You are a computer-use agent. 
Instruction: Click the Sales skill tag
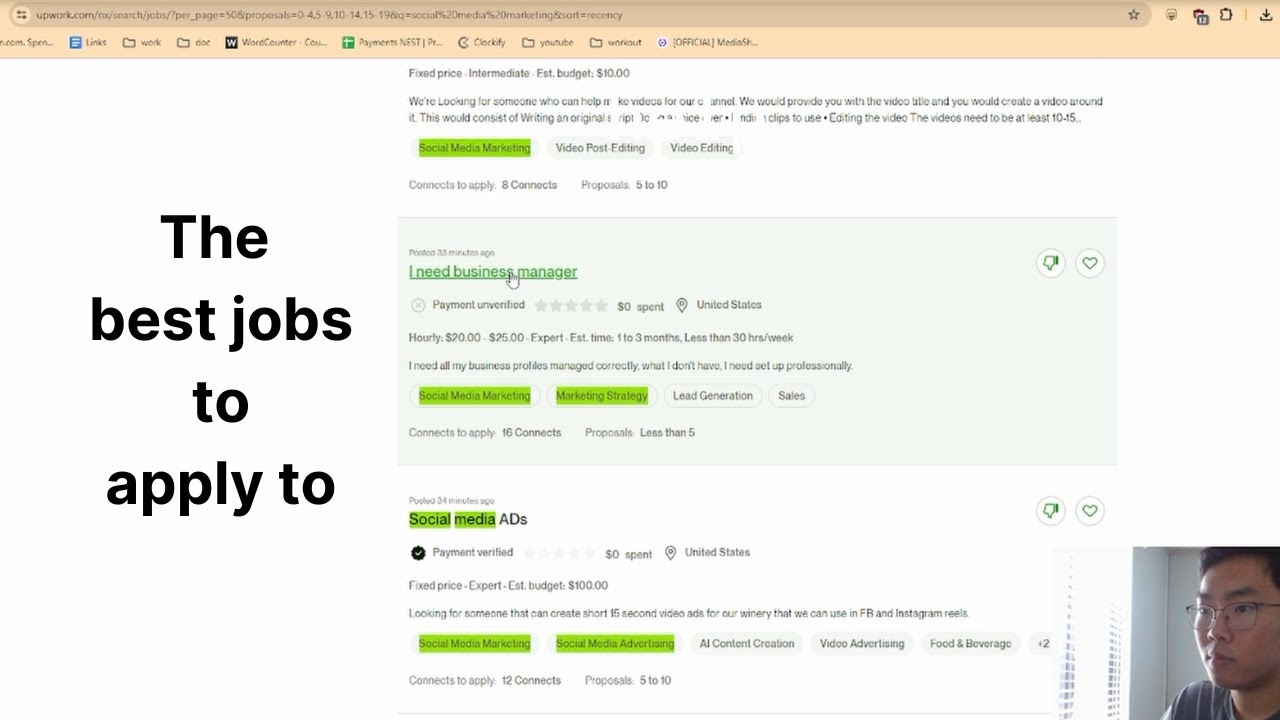(x=791, y=396)
